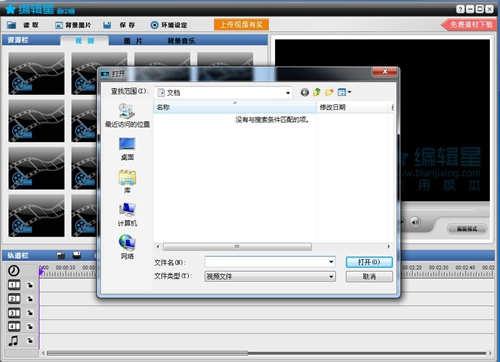Click the file list's left scroll arrow
Viewport: 500px width, 362px height.
click(x=158, y=247)
